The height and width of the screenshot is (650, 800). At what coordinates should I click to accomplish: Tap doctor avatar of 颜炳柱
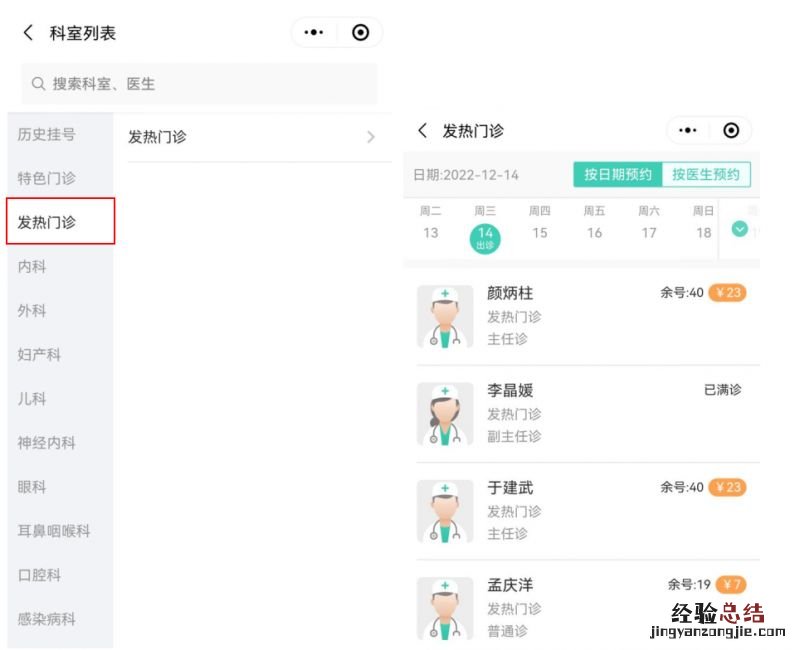tap(445, 316)
